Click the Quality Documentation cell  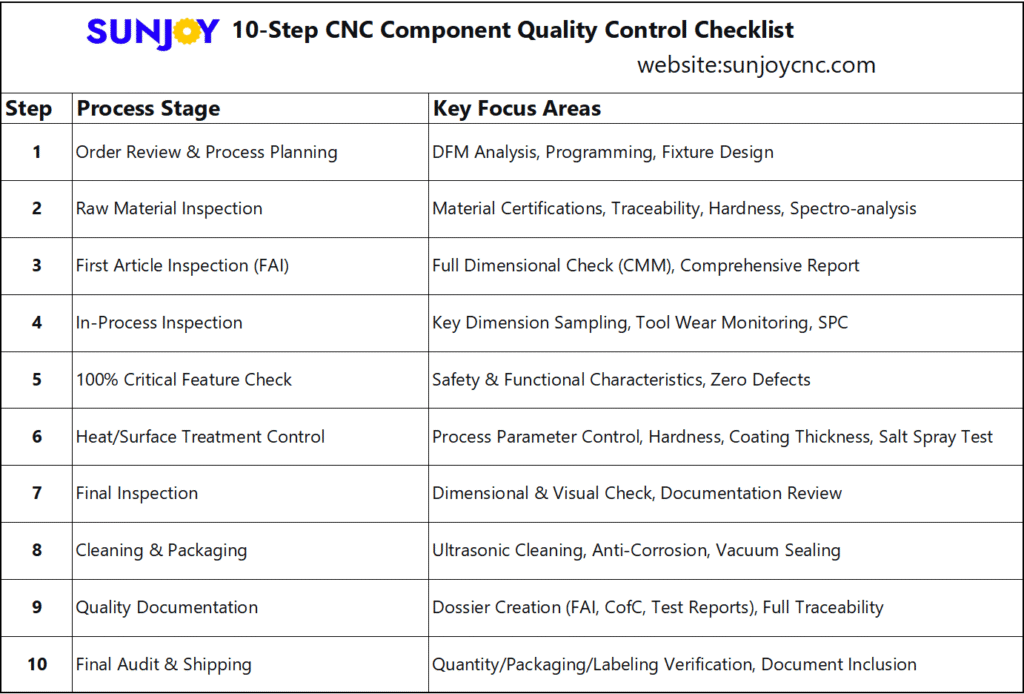click(x=167, y=608)
